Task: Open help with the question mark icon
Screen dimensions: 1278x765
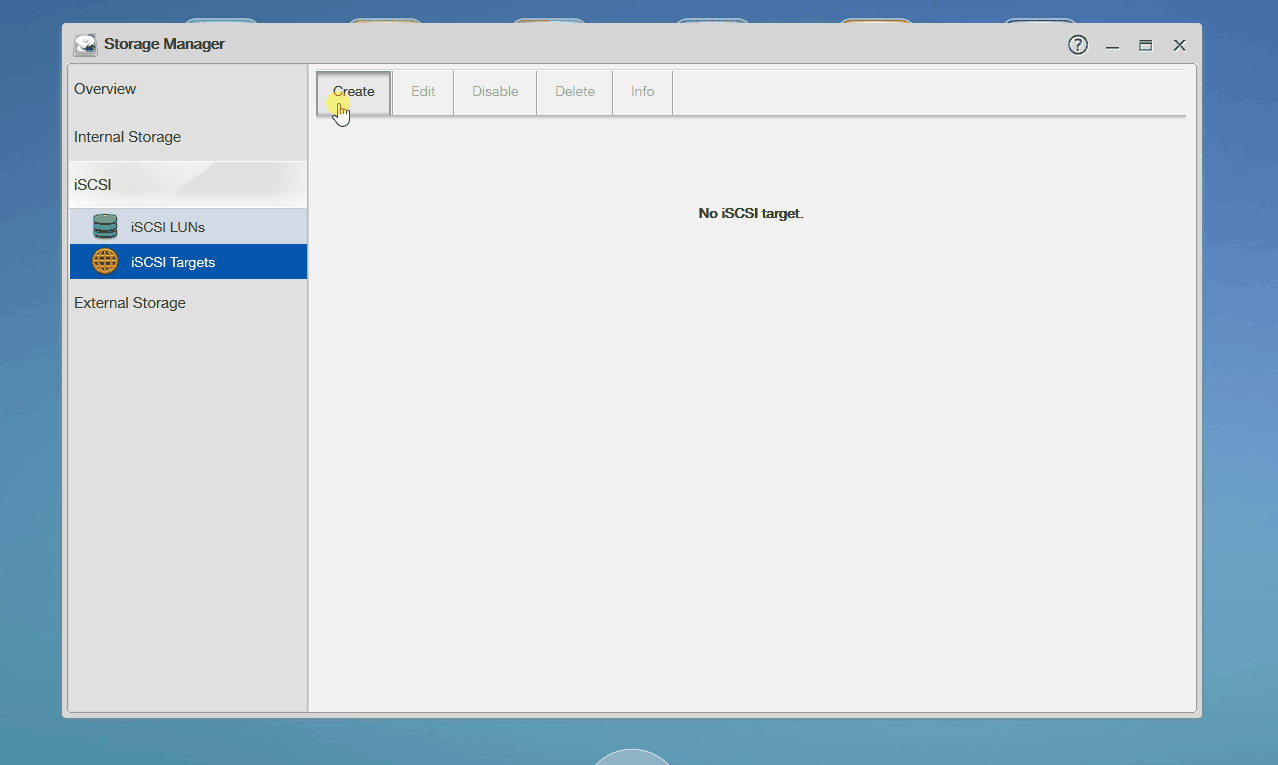Action: (1078, 45)
